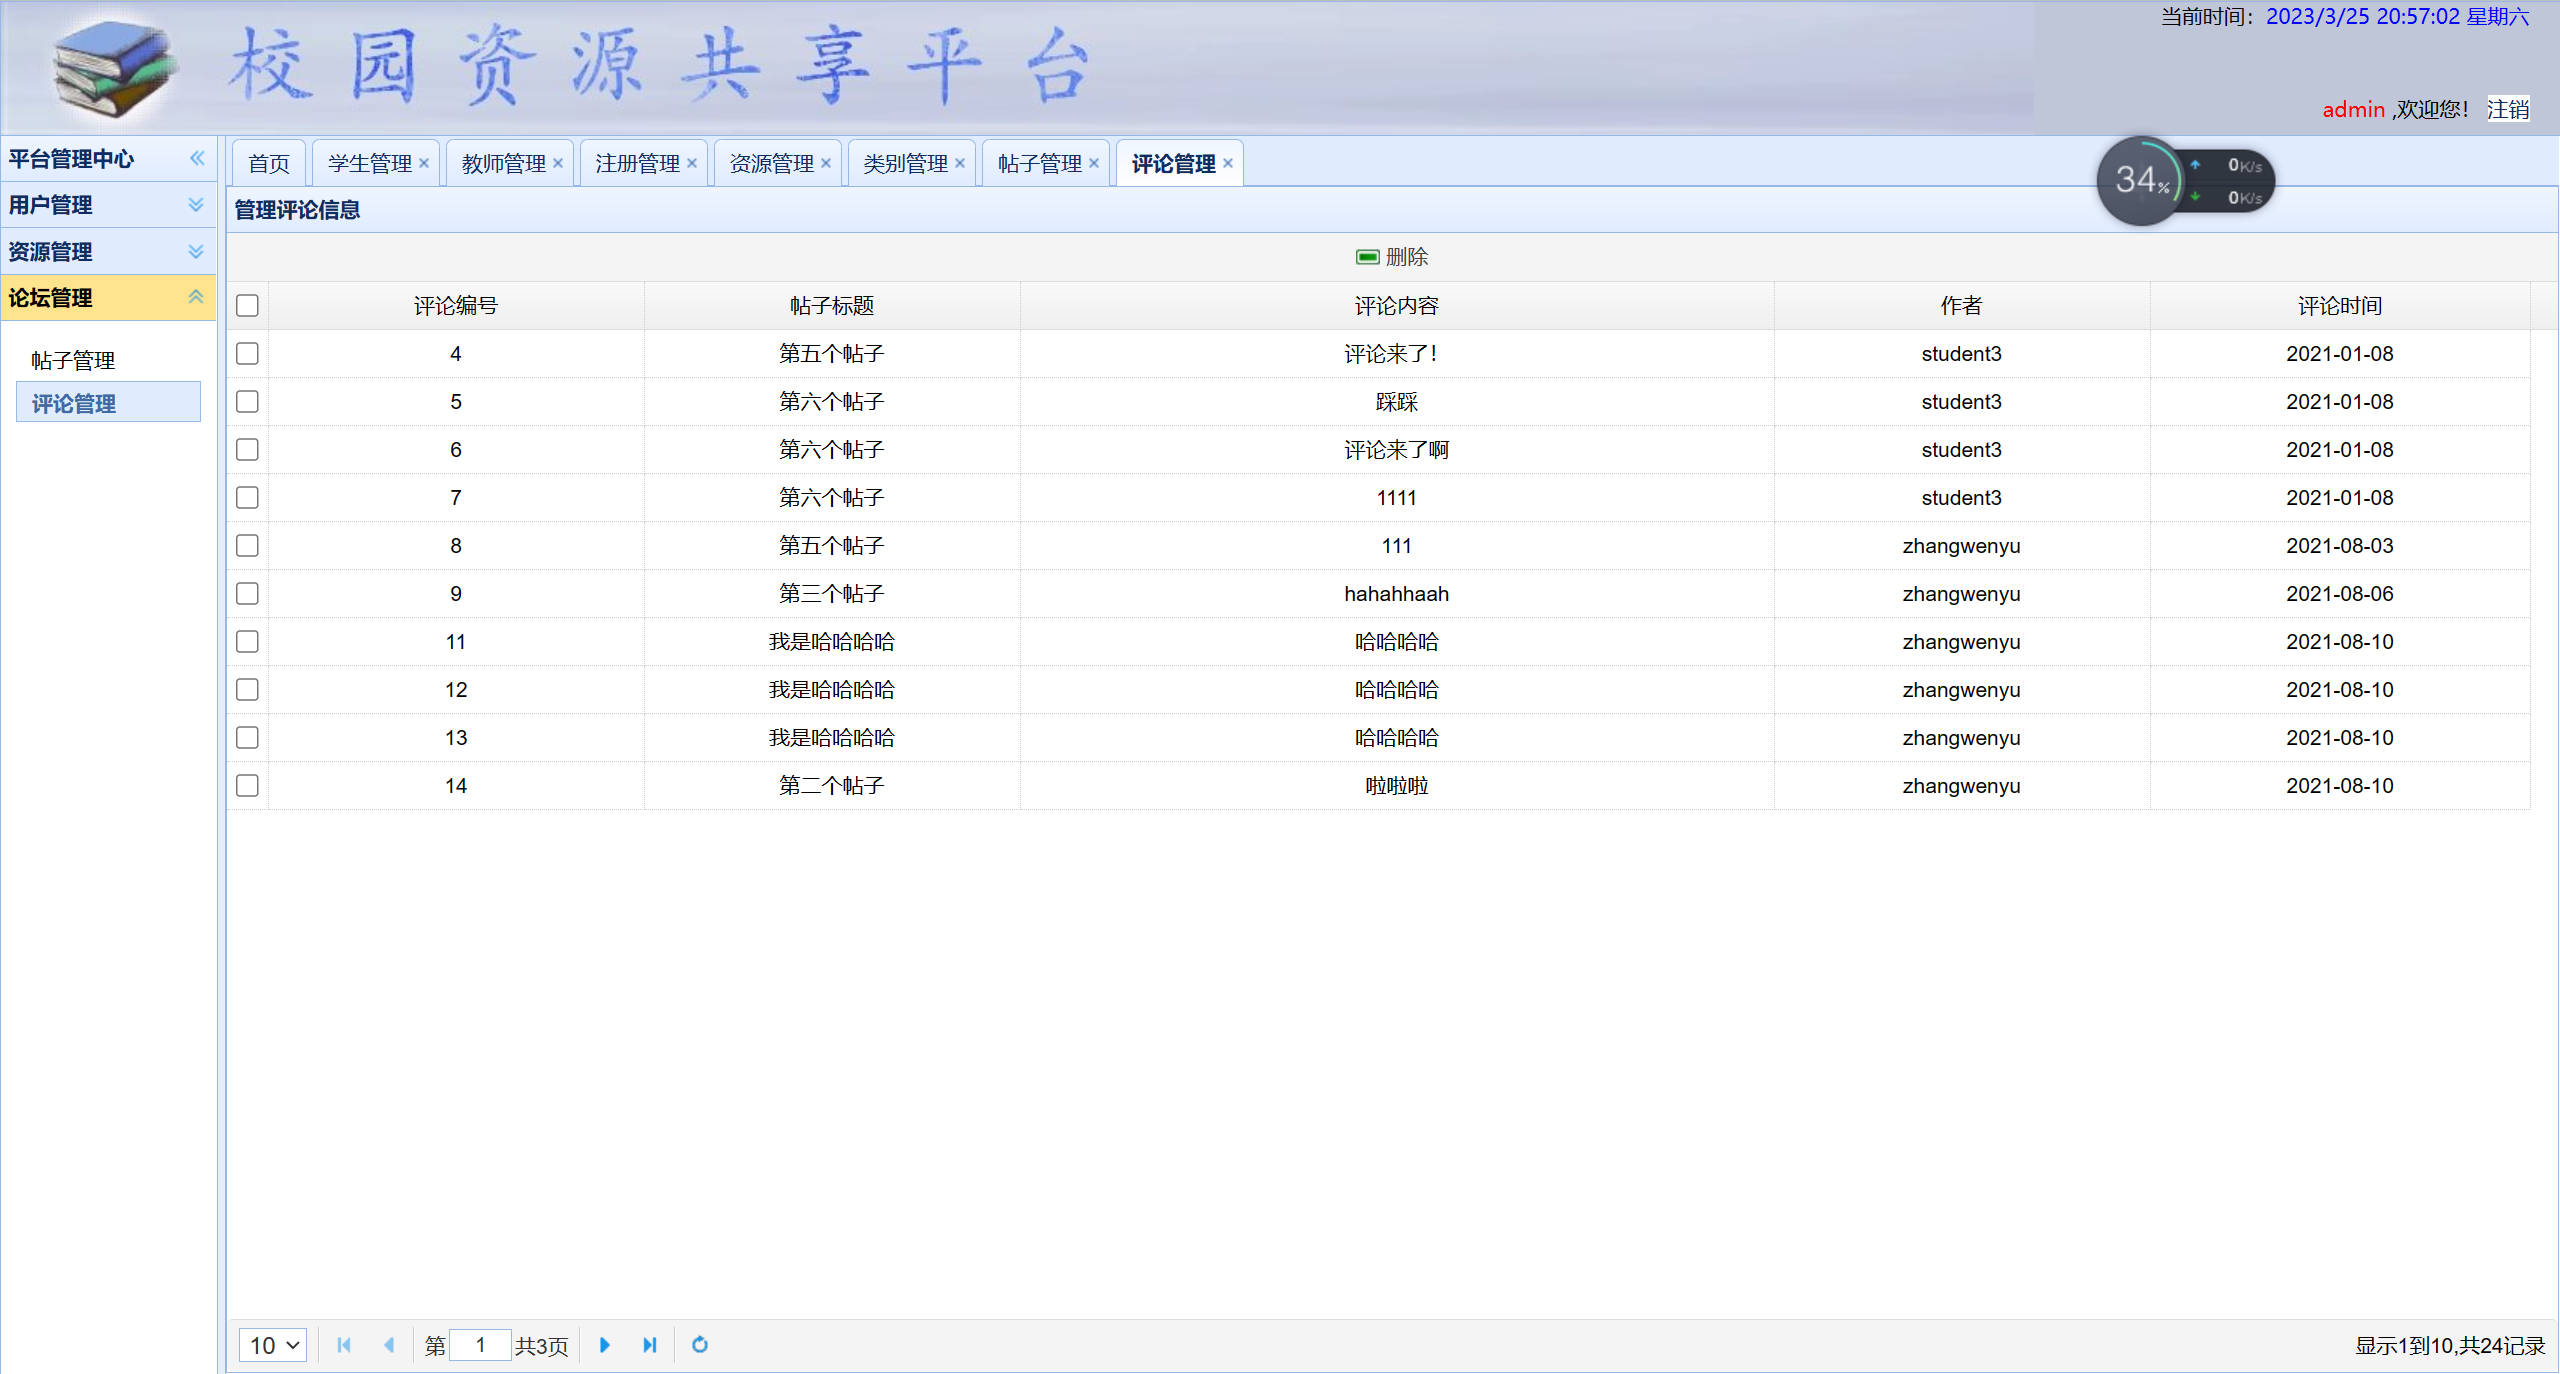Open the page size dropdown showing 10
The image size is (2560, 1374).
273,1345
